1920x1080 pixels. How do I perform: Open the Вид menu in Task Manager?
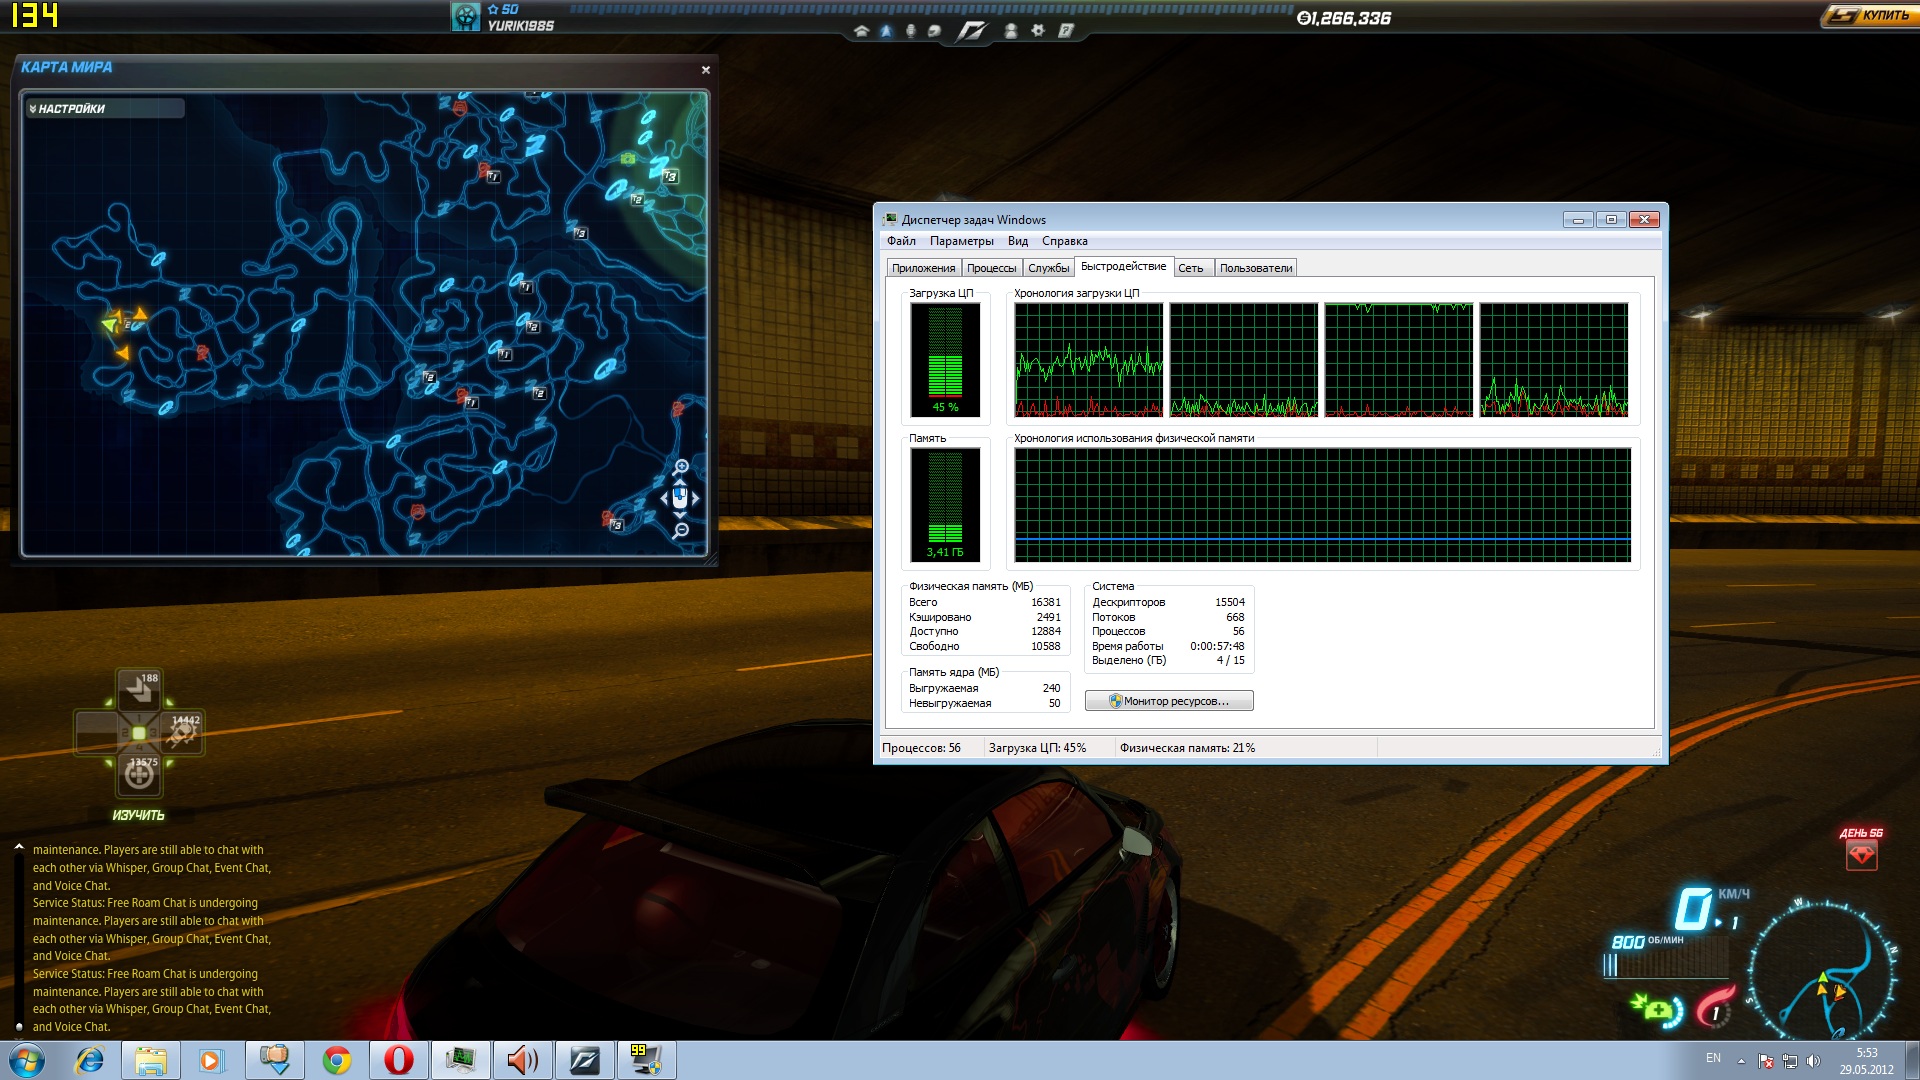[x=1017, y=241]
